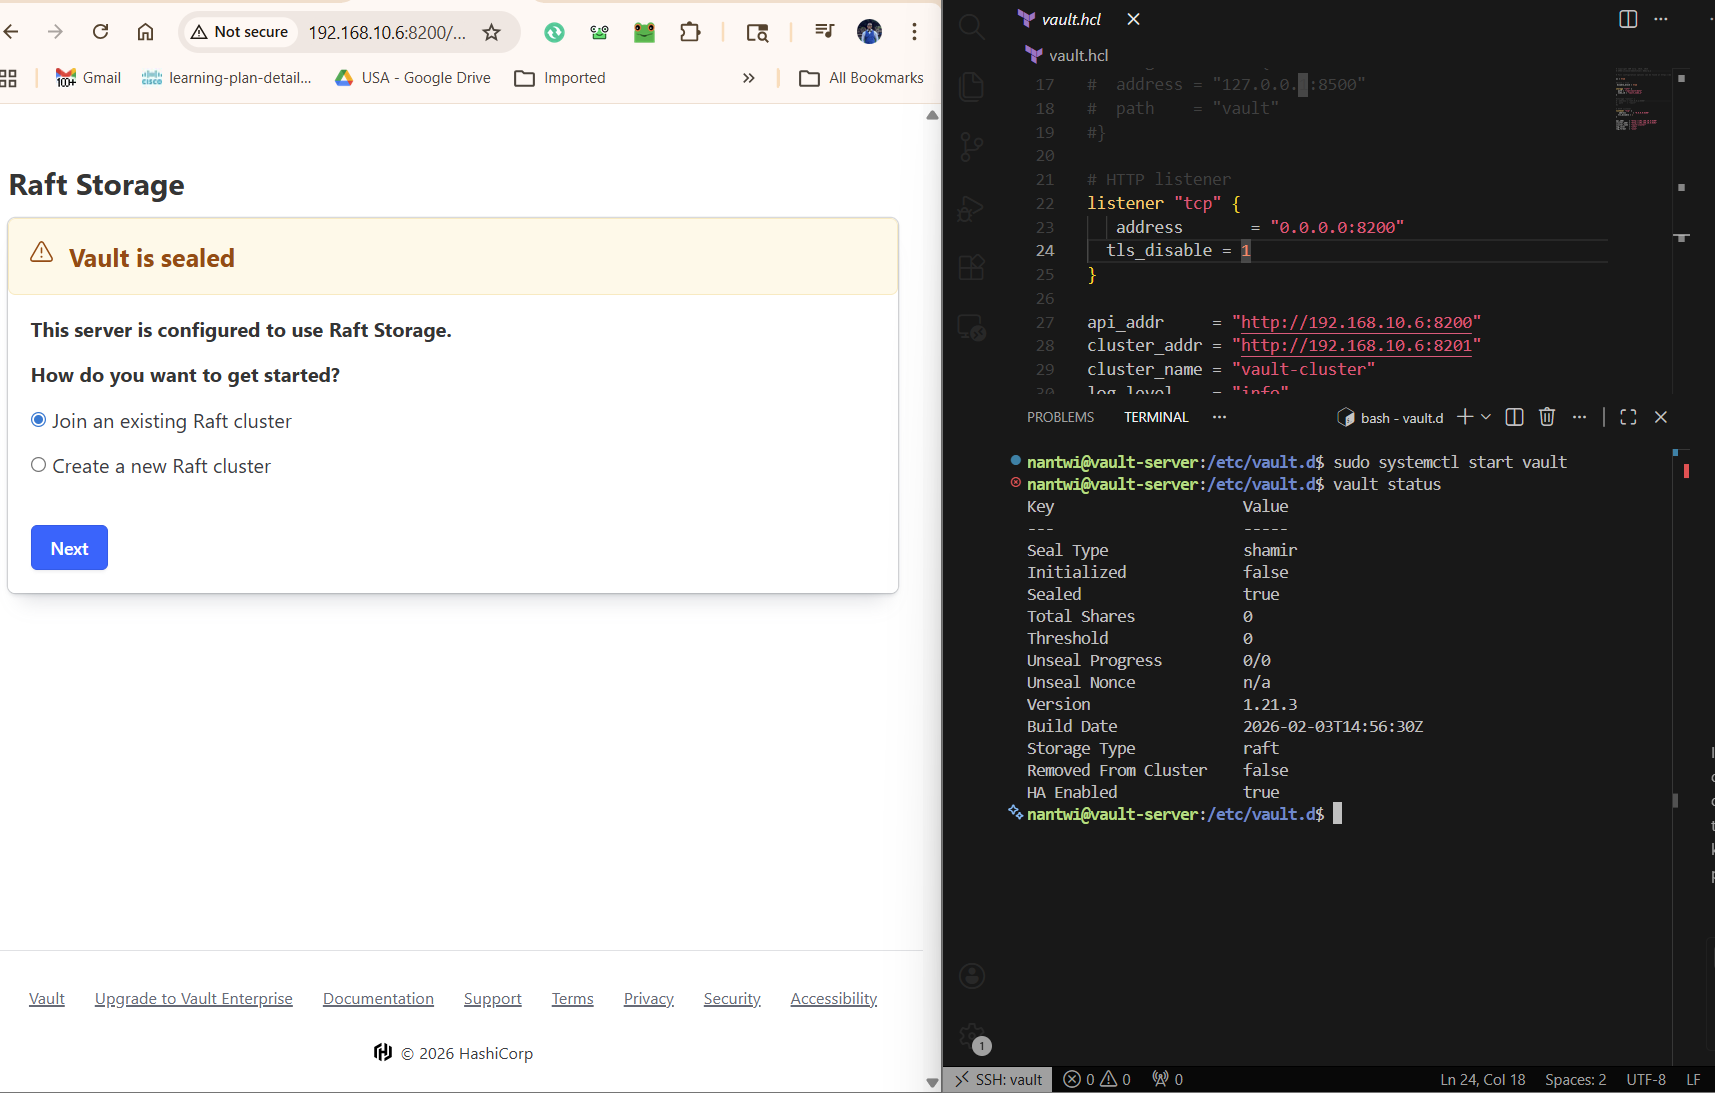The height and width of the screenshot is (1093, 1715).
Task: Open VS Code Remote Explorer view
Action: coord(972,327)
